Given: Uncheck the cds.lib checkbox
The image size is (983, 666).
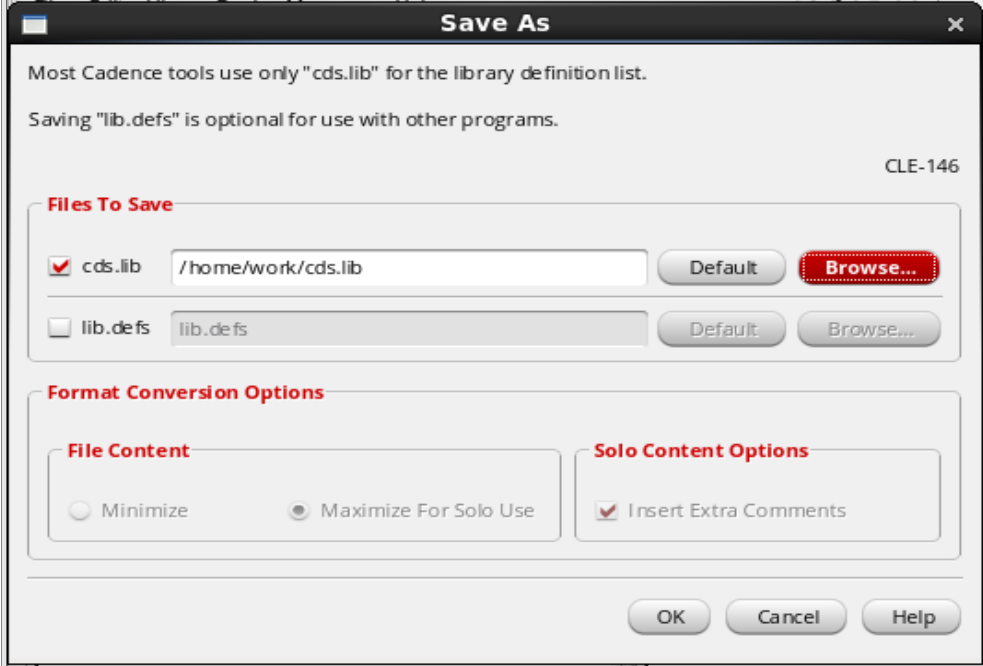Looking at the screenshot, I should pos(60,268).
